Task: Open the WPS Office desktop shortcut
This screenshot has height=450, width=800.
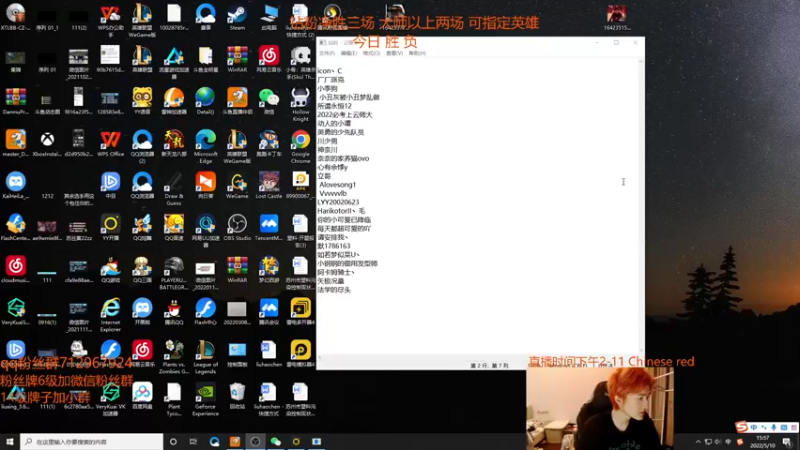Action: point(110,143)
